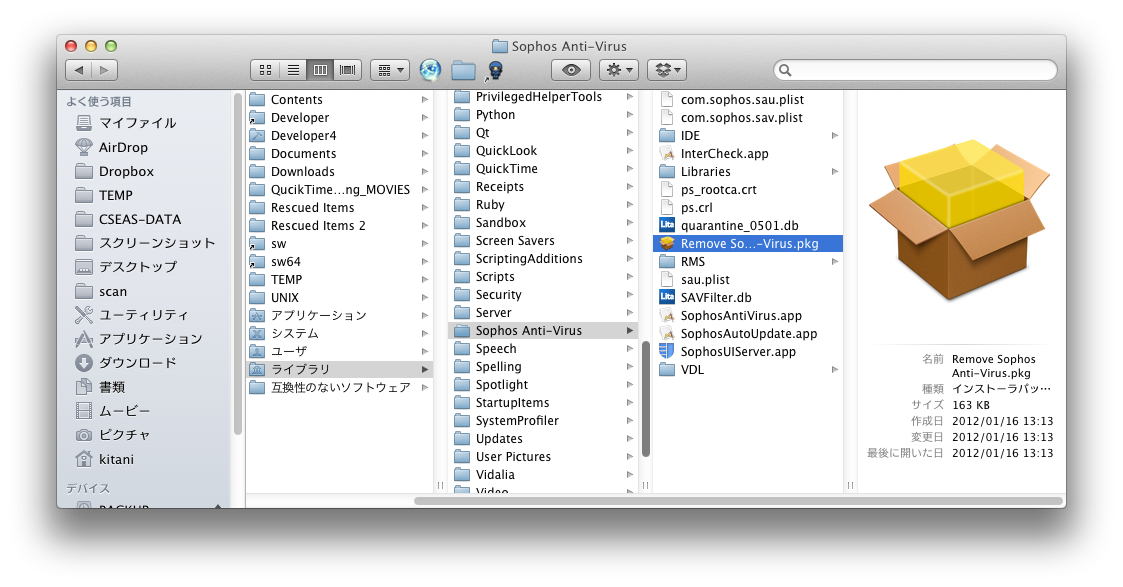Open スクリーンショット sidebar folder

tap(157, 243)
